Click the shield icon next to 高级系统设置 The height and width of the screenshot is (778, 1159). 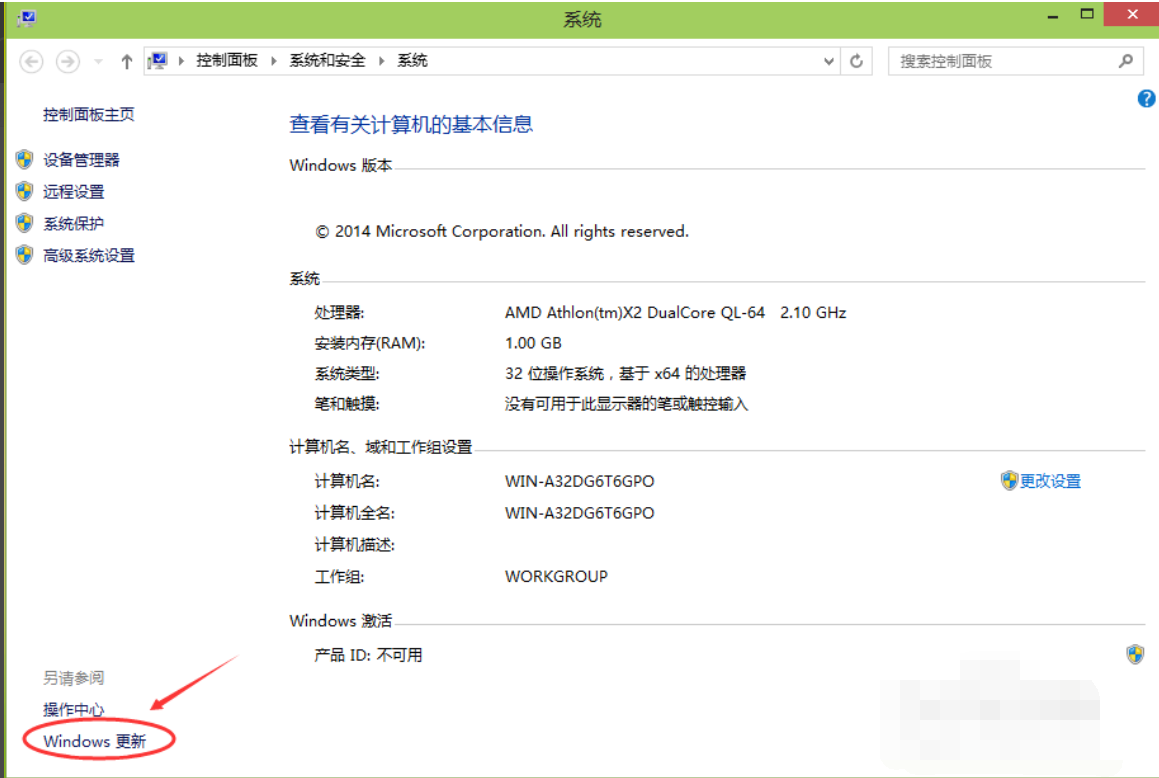(24, 254)
